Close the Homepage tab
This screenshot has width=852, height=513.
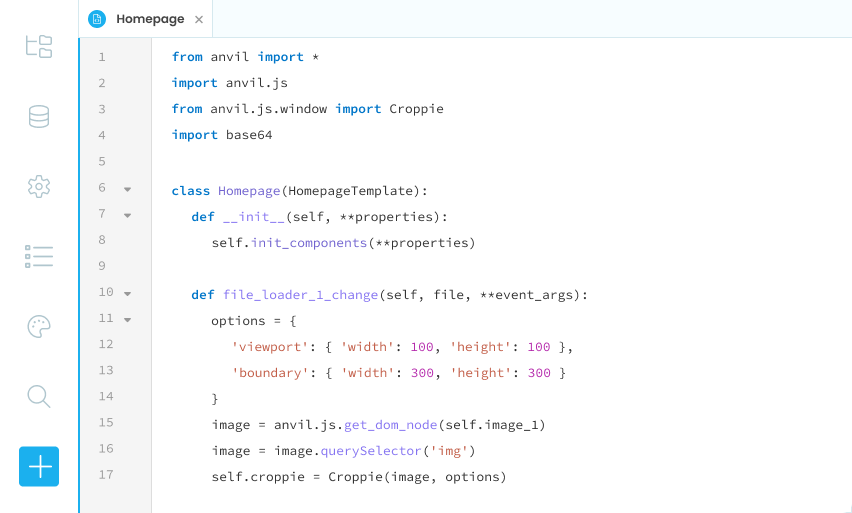click(199, 19)
